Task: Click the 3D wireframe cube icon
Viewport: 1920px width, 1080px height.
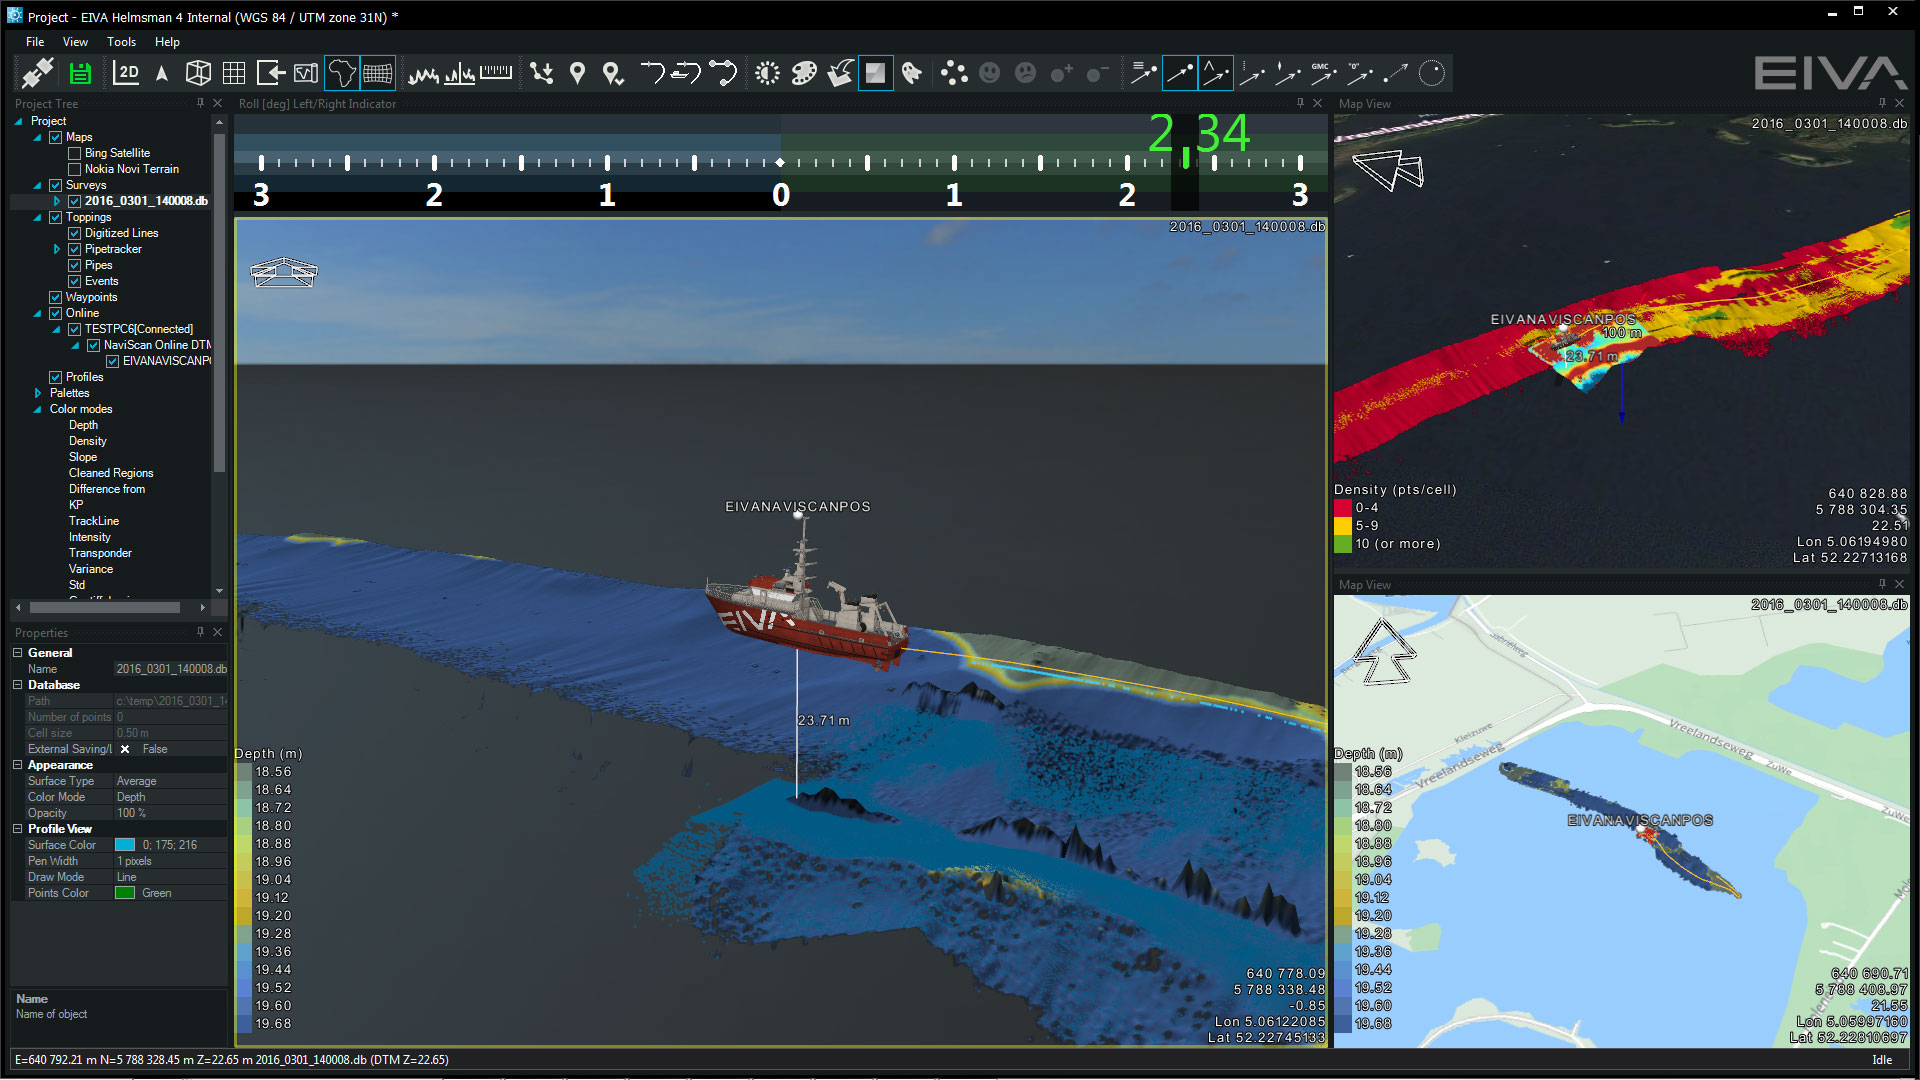Action: (198, 73)
